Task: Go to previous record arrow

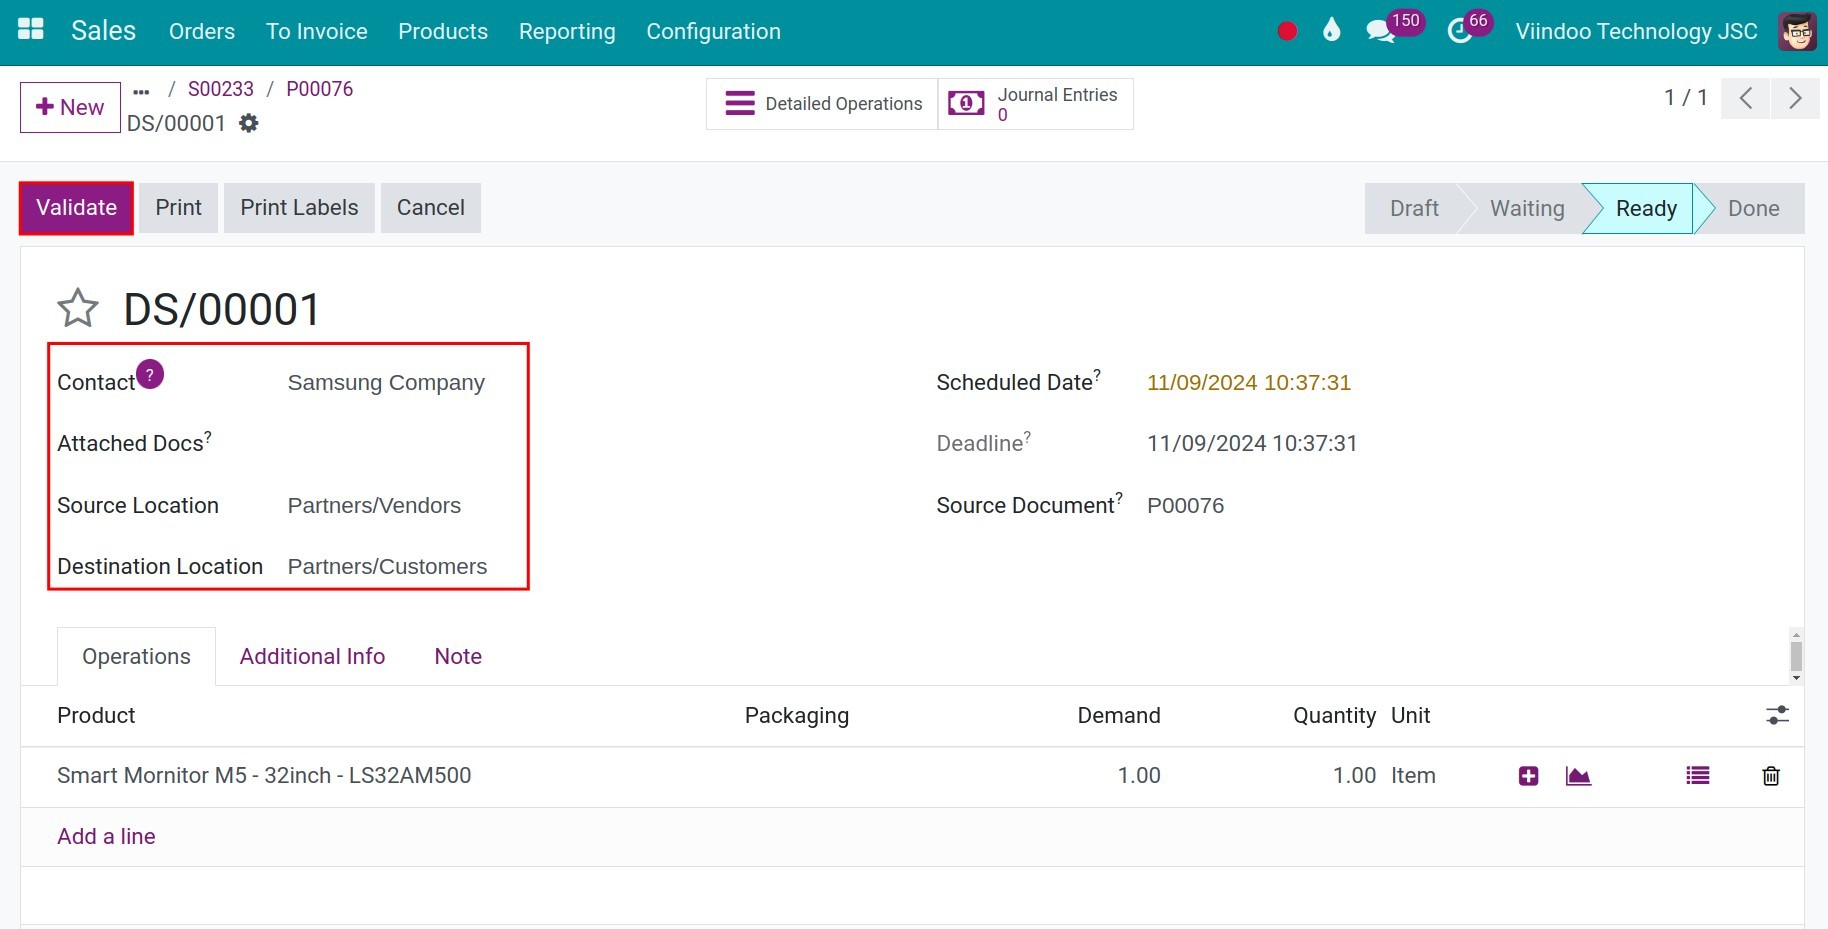Action: [x=1746, y=98]
